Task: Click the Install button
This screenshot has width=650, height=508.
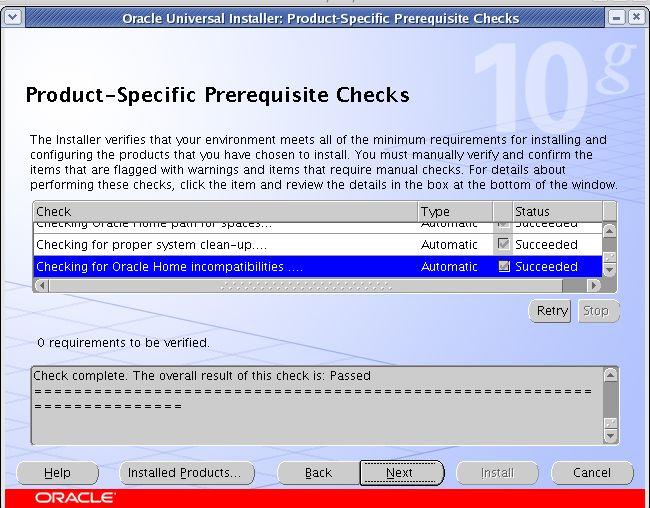Action: pos(497,473)
